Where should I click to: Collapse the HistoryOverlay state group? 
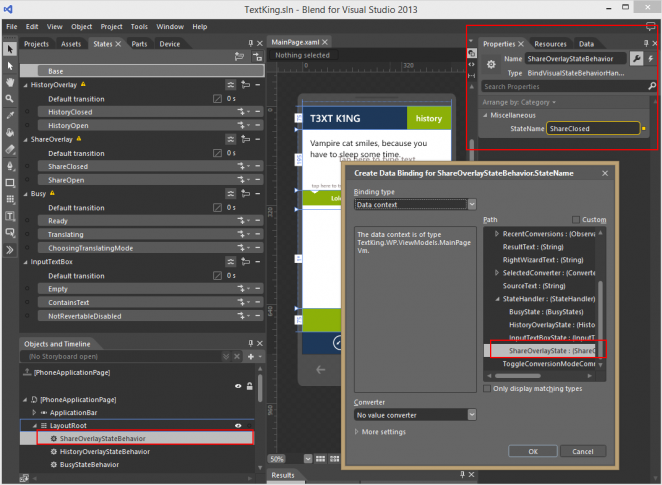[x=25, y=85]
